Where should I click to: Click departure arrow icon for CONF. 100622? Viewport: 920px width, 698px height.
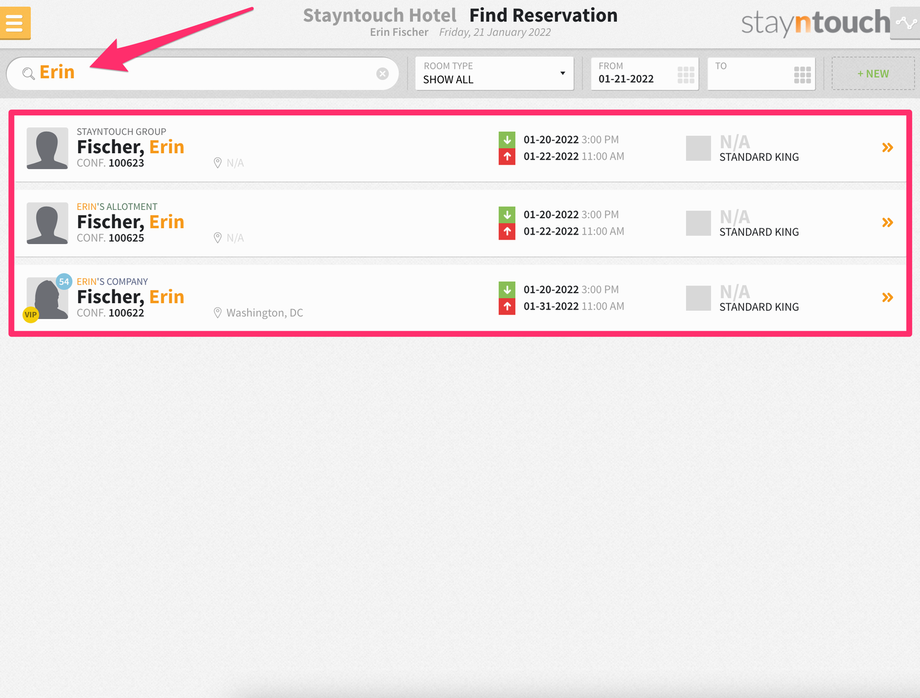coord(507,307)
